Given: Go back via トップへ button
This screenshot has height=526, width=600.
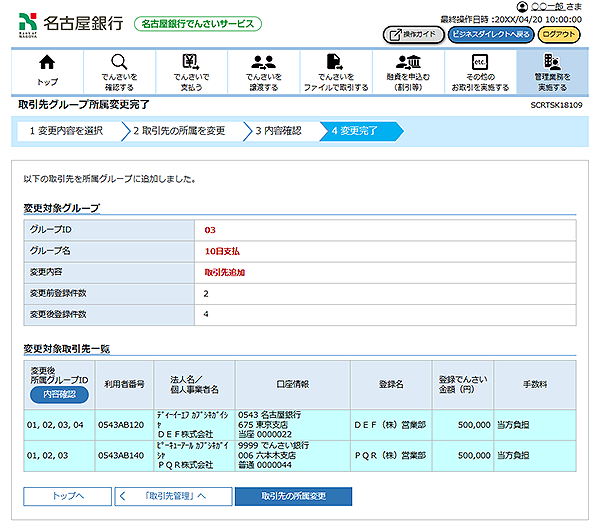Looking at the screenshot, I should point(67,496).
